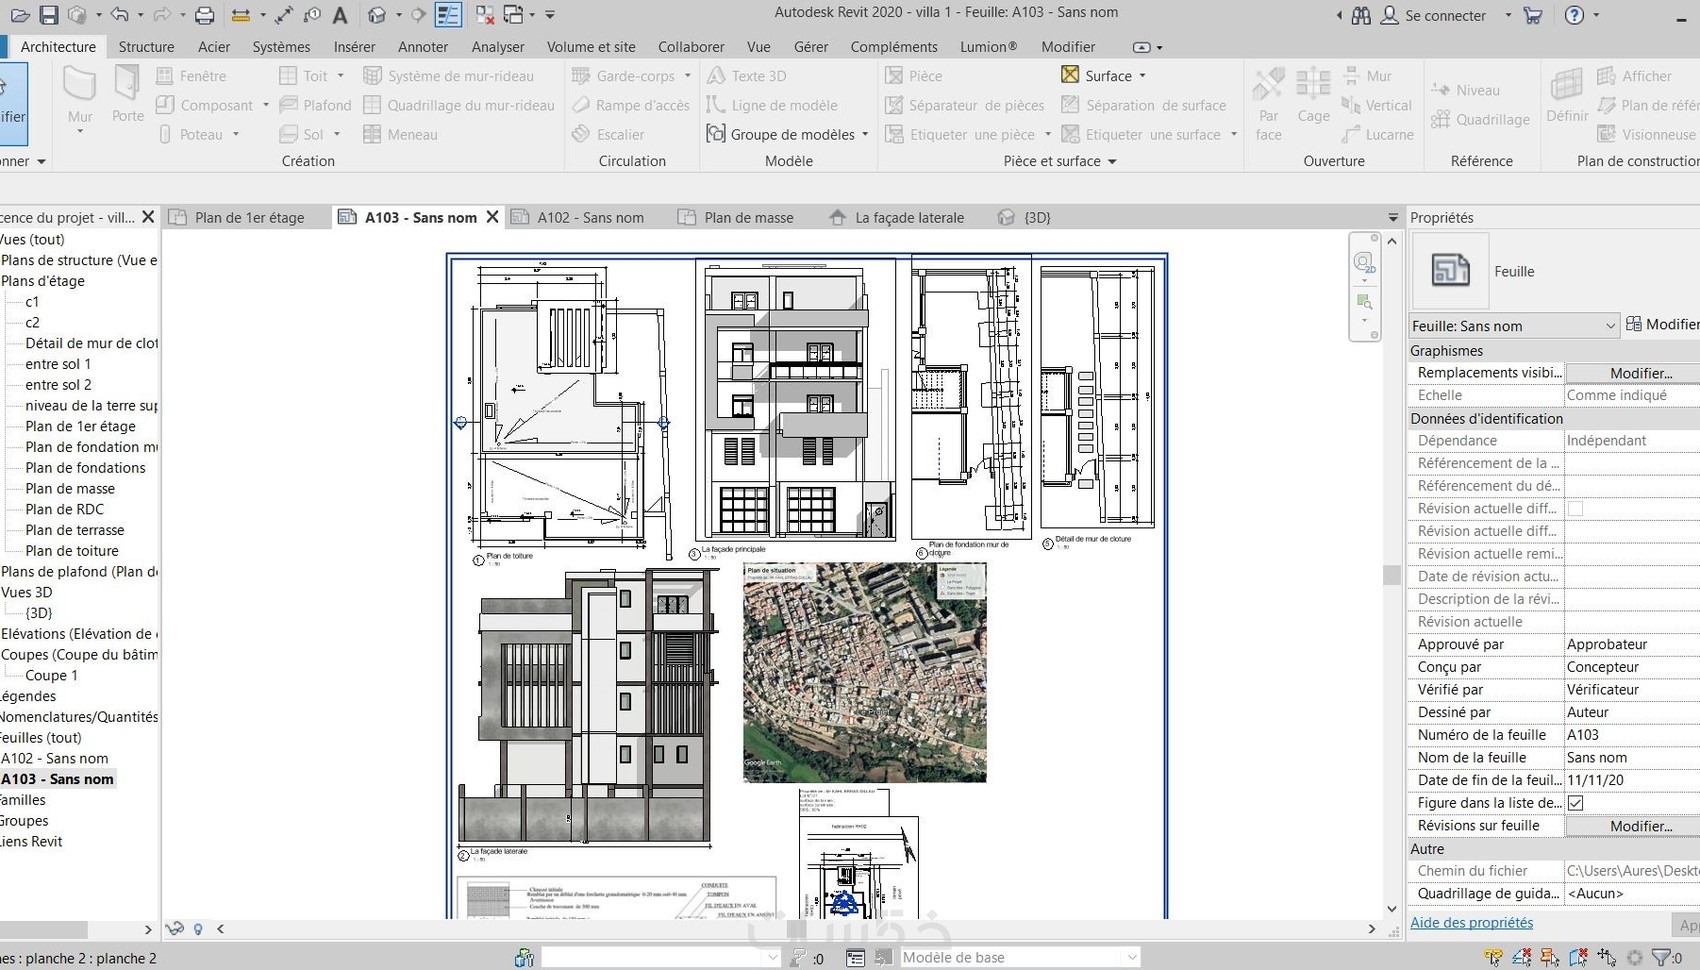Viewport: 1700px width, 970px height.
Task: Toggle 'Figure dans la liste' checkbox
Action: point(1575,803)
